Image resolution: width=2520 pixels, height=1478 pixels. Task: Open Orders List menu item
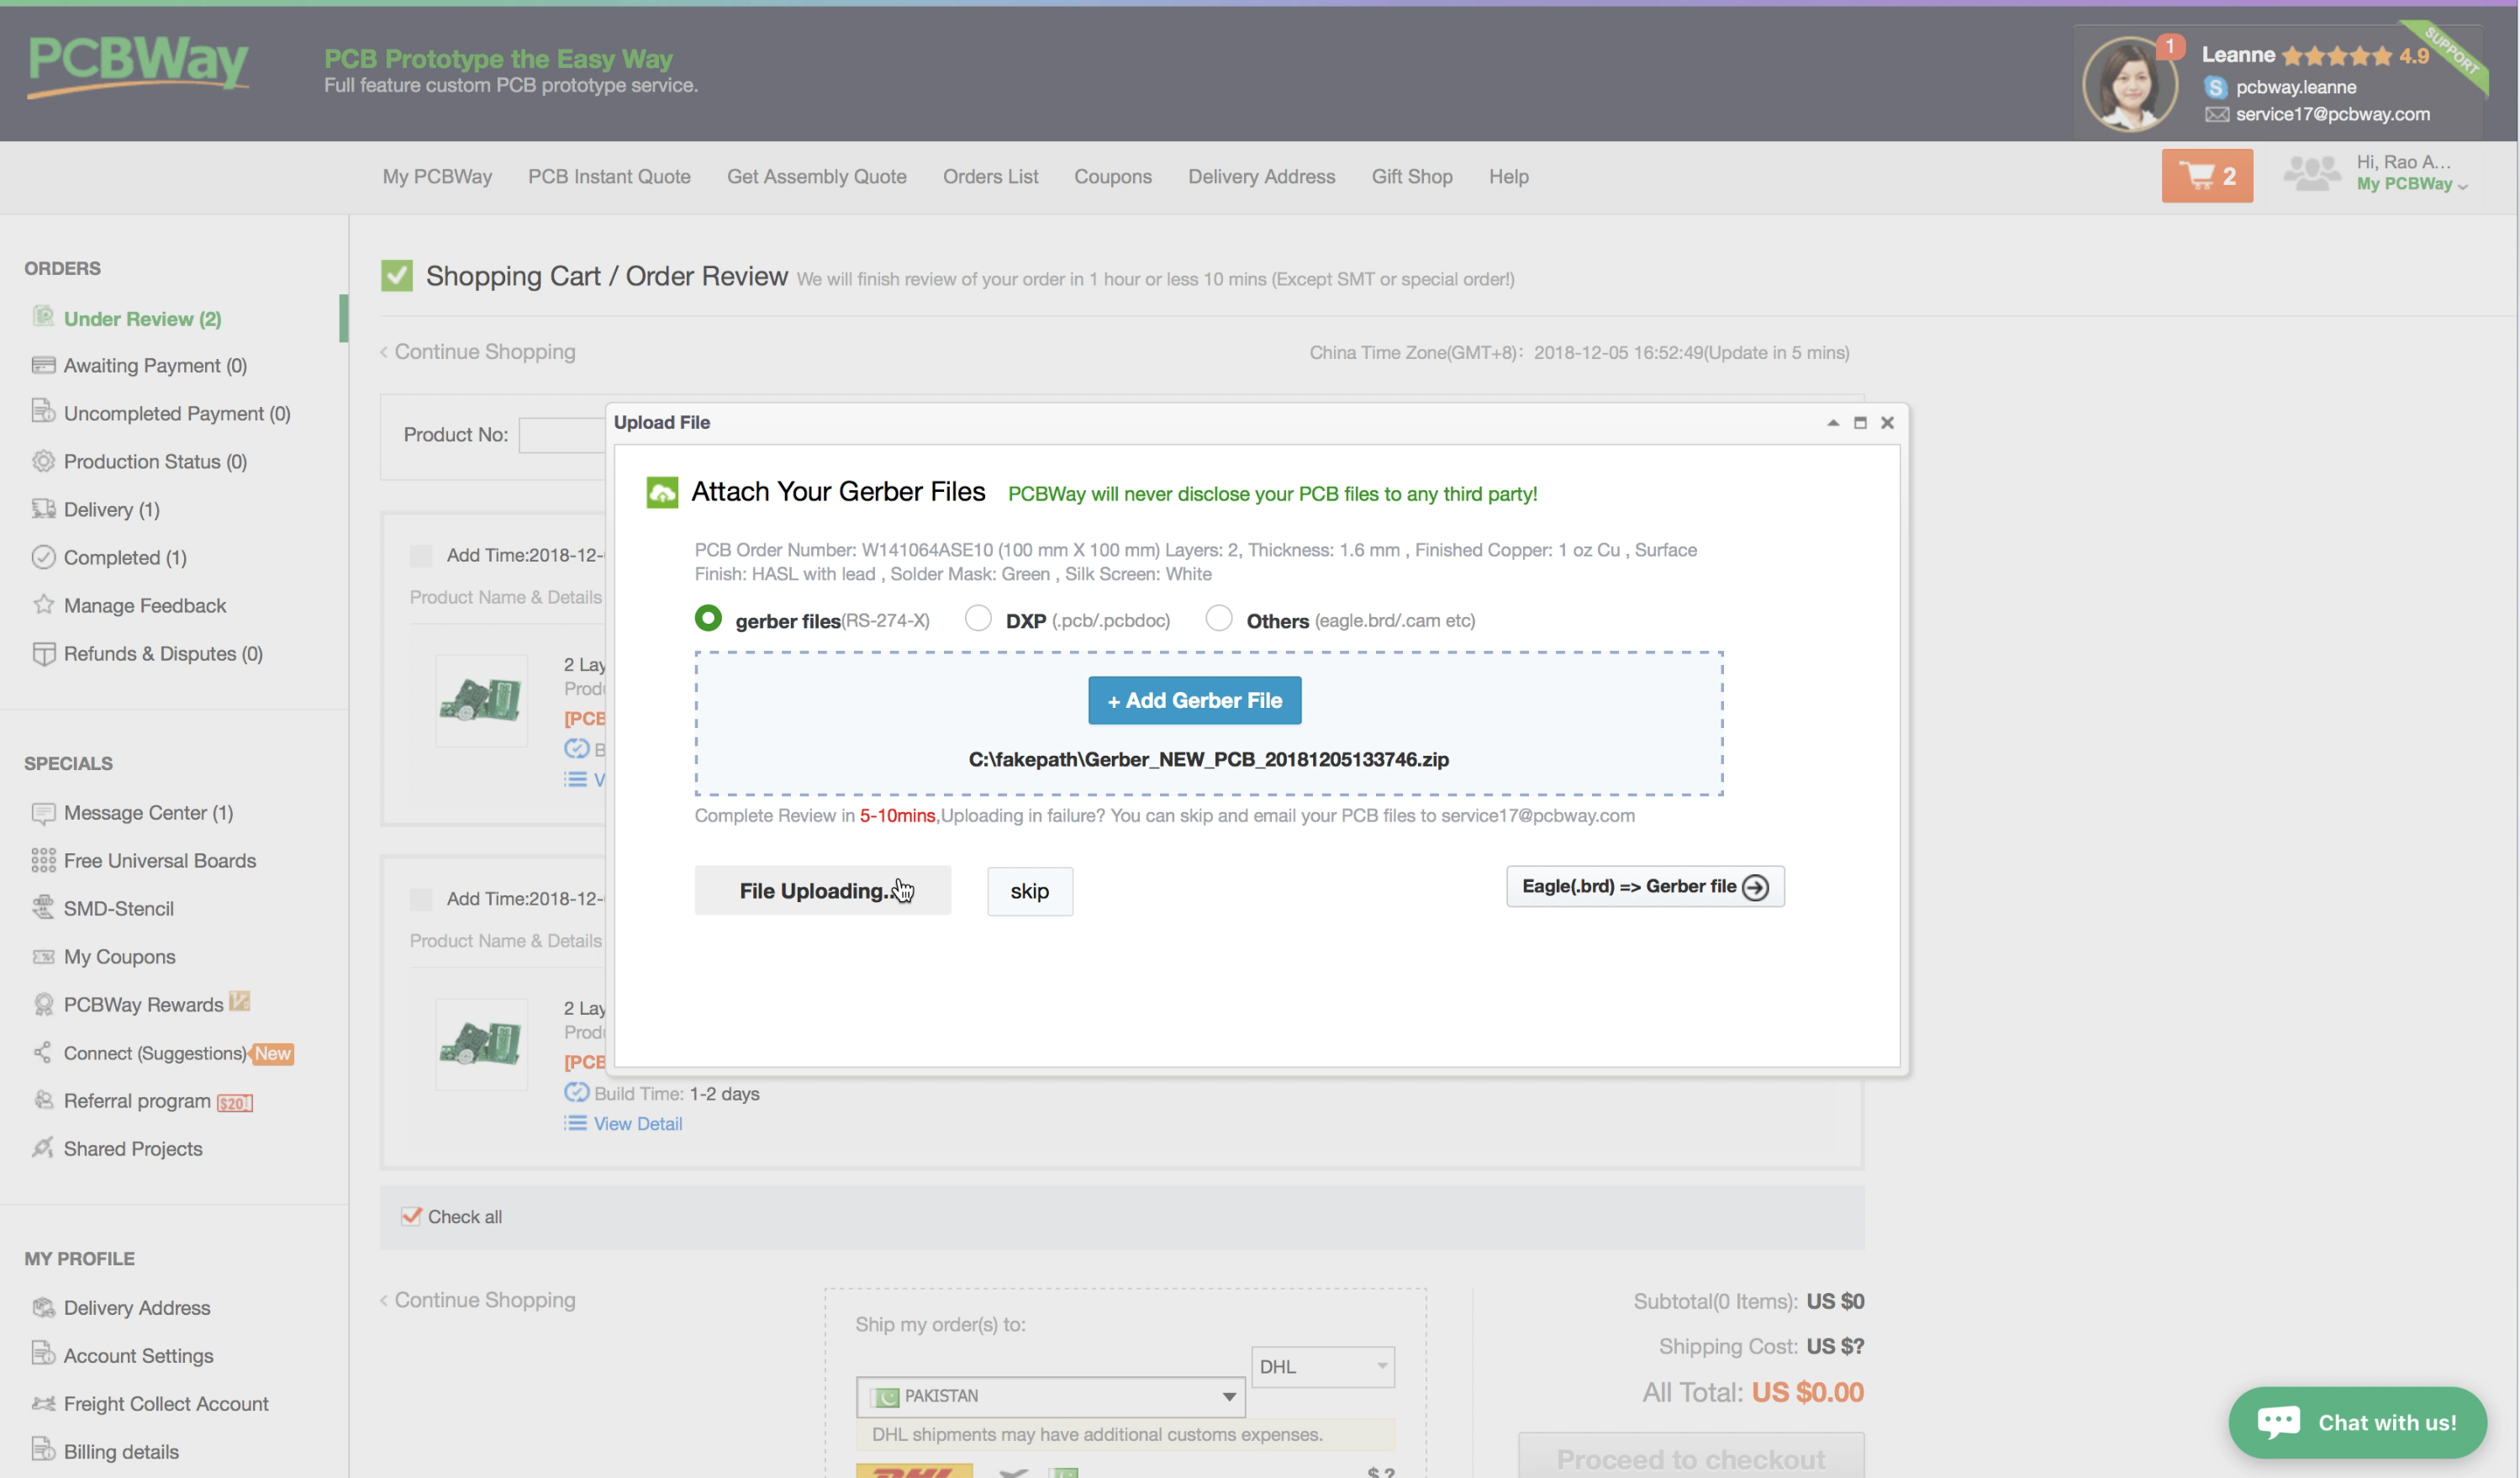tap(990, 176)
